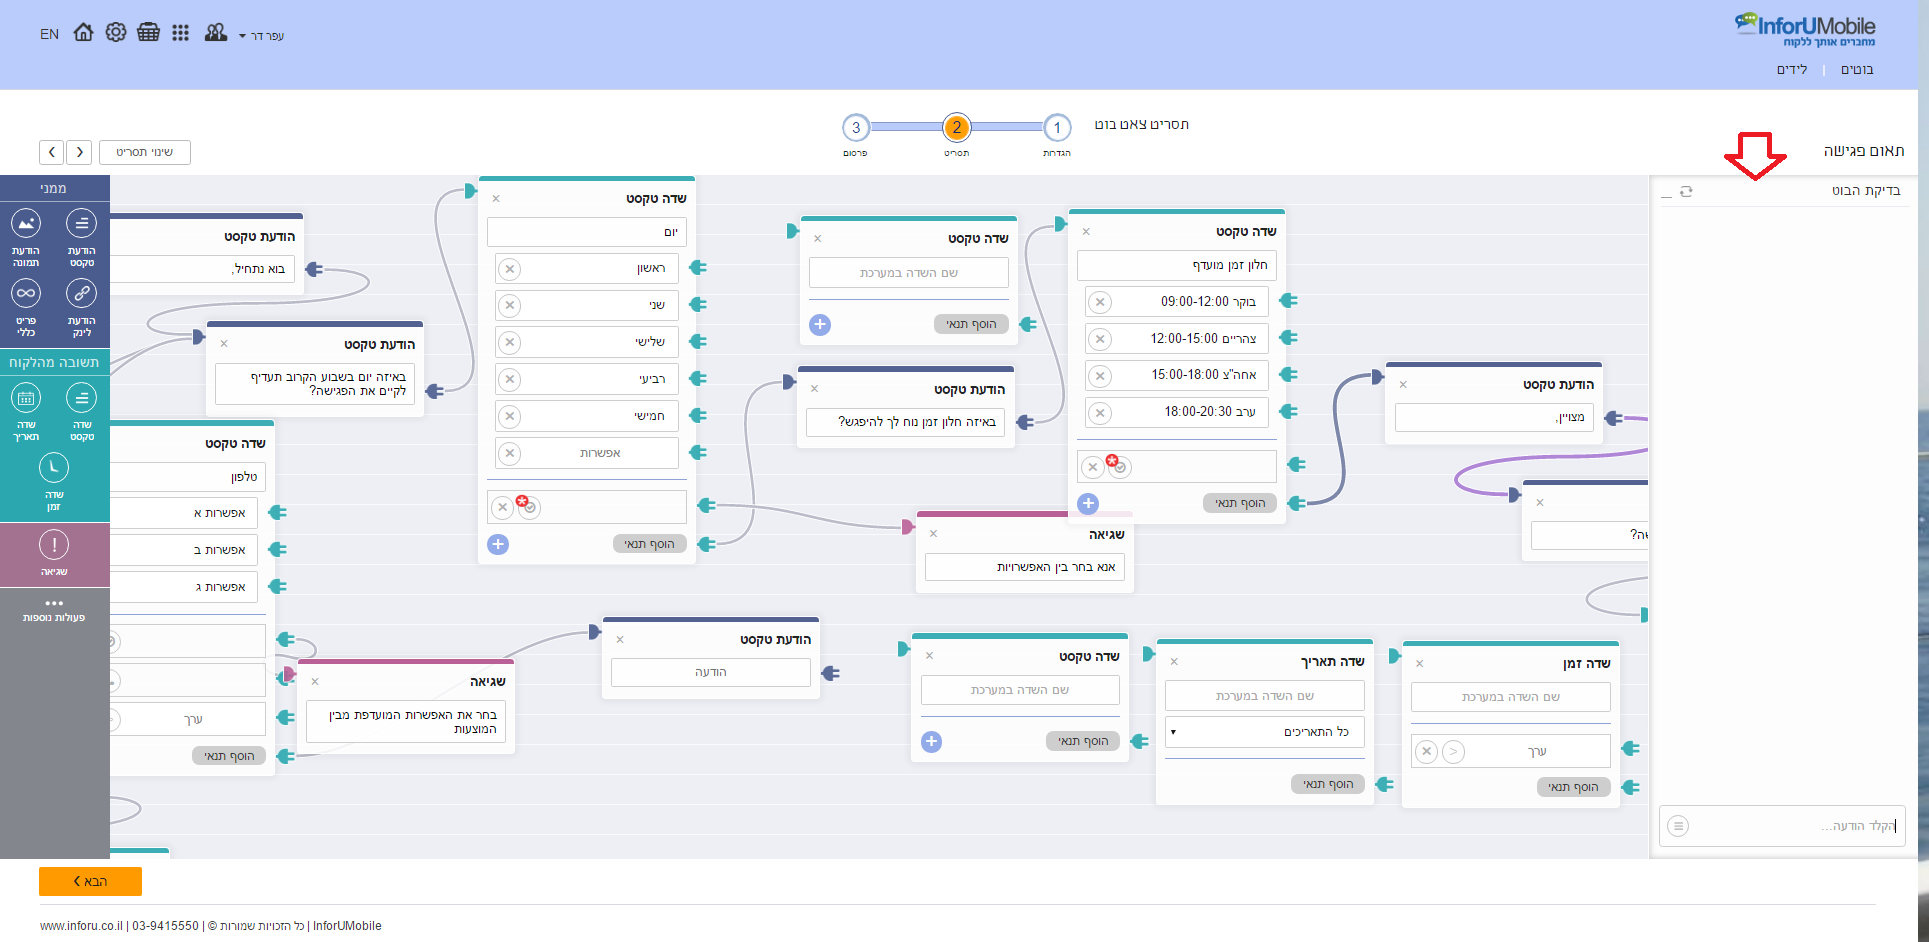
Task: Open the shopping basket icon
Action: [148, 33]
